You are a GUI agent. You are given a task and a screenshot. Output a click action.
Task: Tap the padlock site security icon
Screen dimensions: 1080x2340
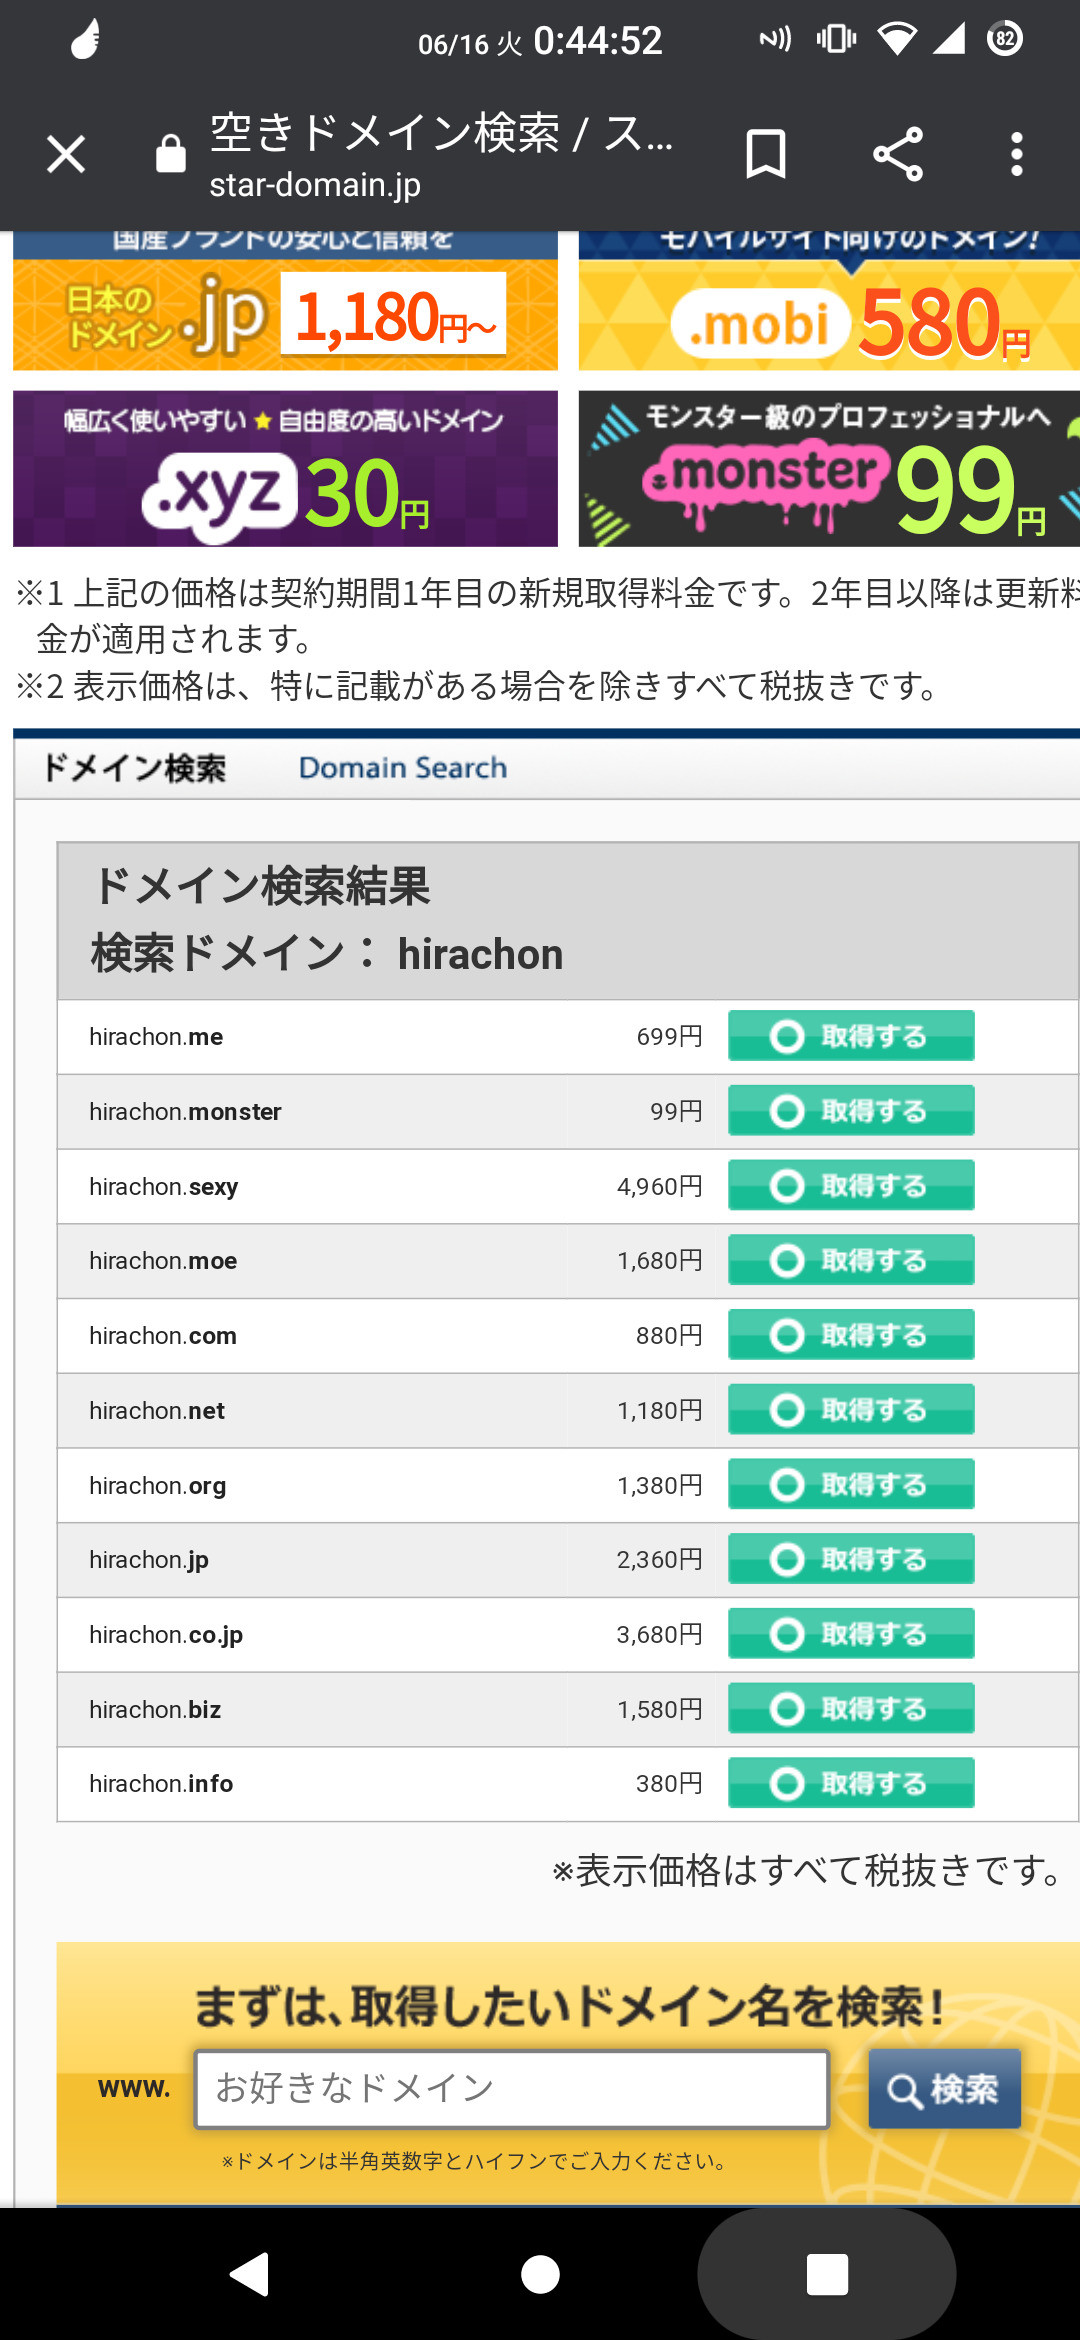click(171, 155)
